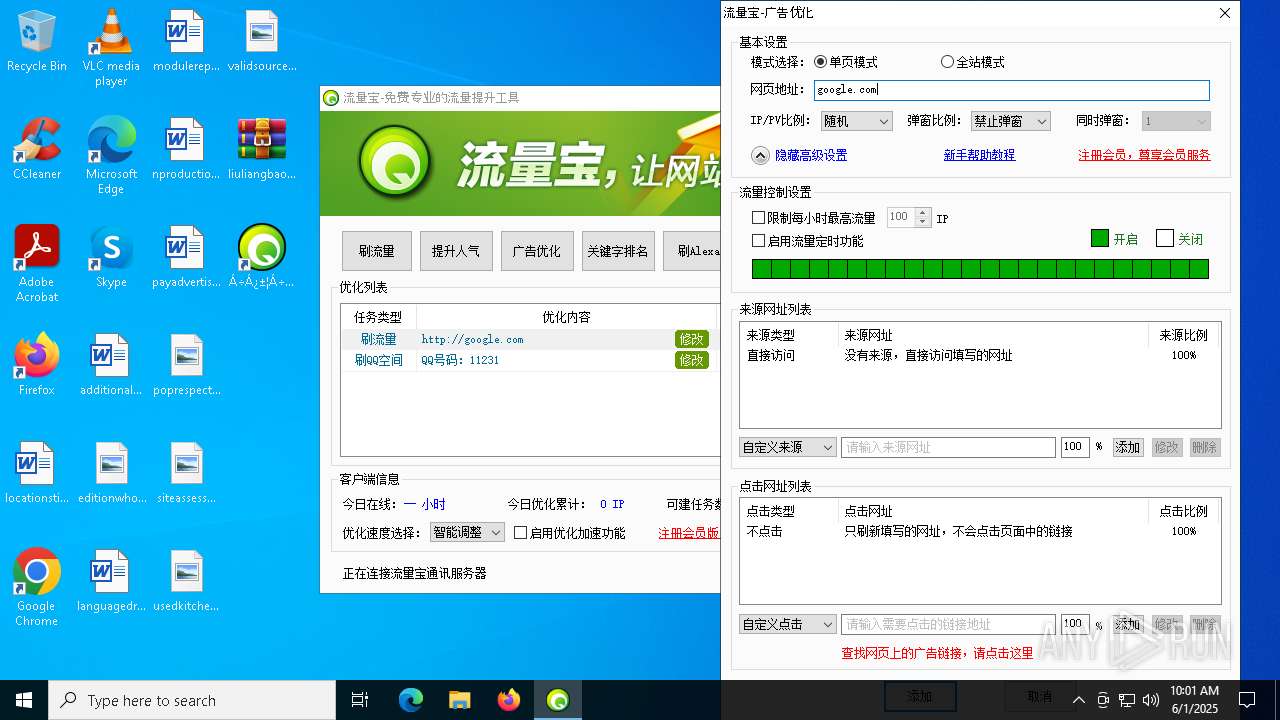
Task: Open the green Q liuliangbao desktop shortcut
Action: click(262, 256)
